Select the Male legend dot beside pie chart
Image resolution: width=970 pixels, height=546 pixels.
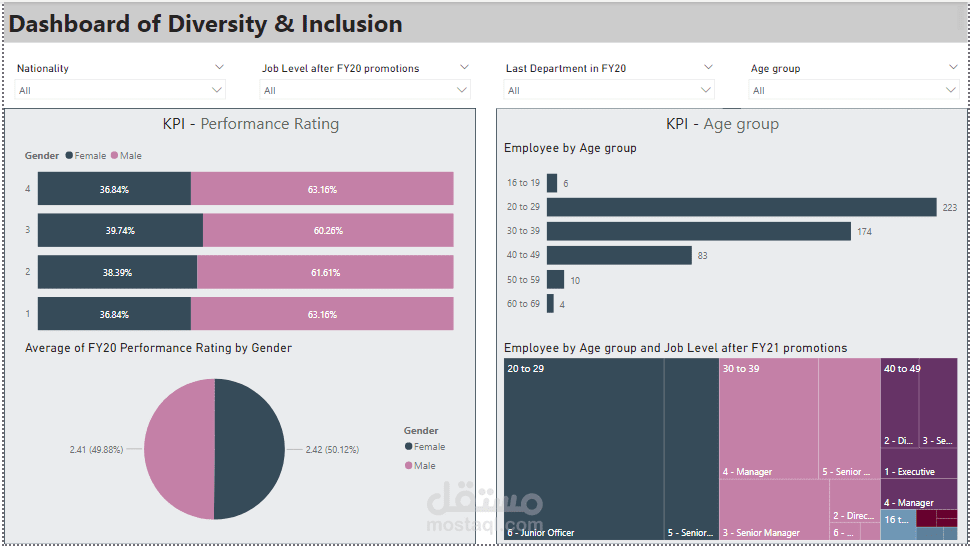[x=408, y=466]
